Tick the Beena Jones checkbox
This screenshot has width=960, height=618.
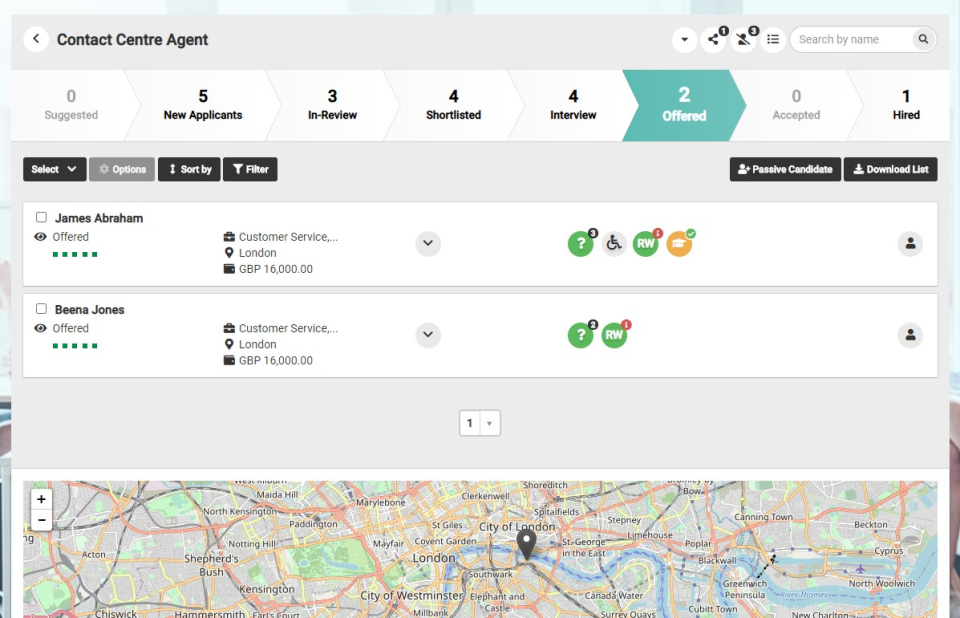click(41, 309)
